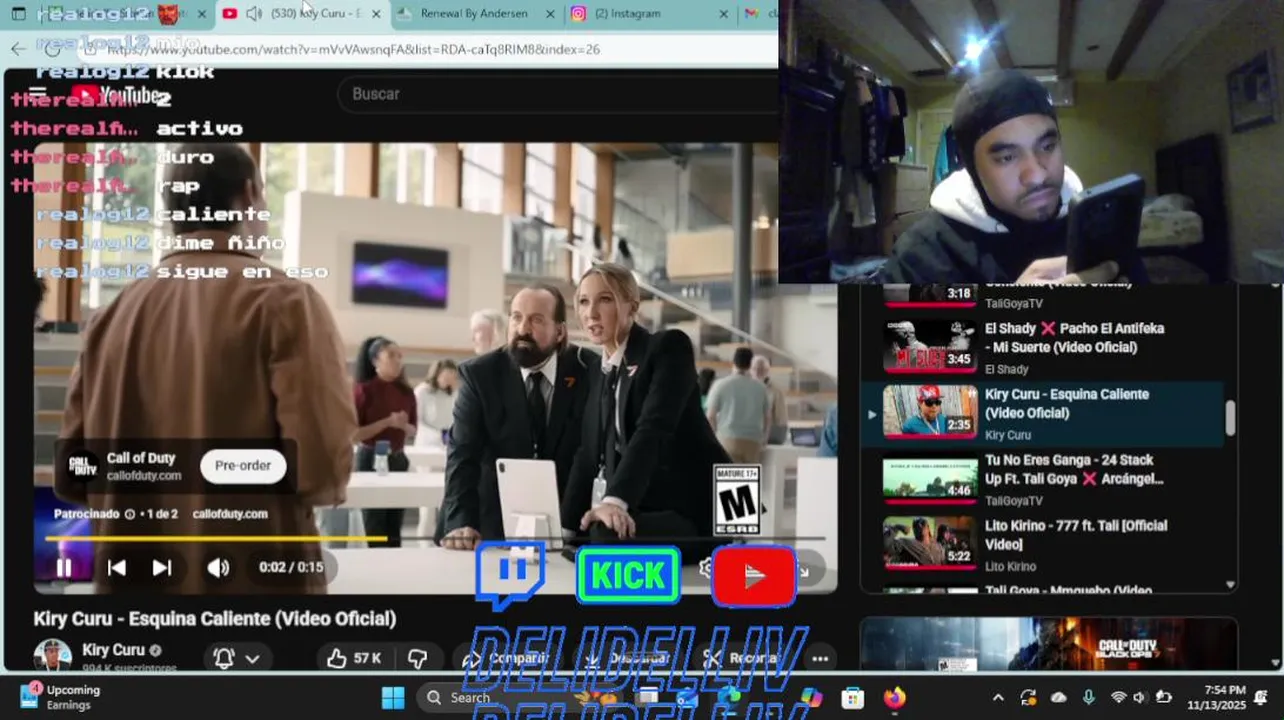Click the video progress bar
1284x720 pixels.
point(436,538)
